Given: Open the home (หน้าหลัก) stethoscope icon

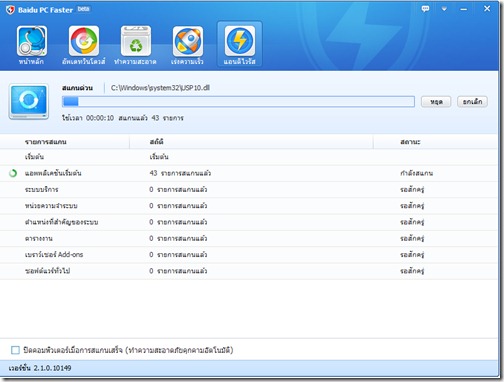Looking at the screenshot, I should 32,41.
